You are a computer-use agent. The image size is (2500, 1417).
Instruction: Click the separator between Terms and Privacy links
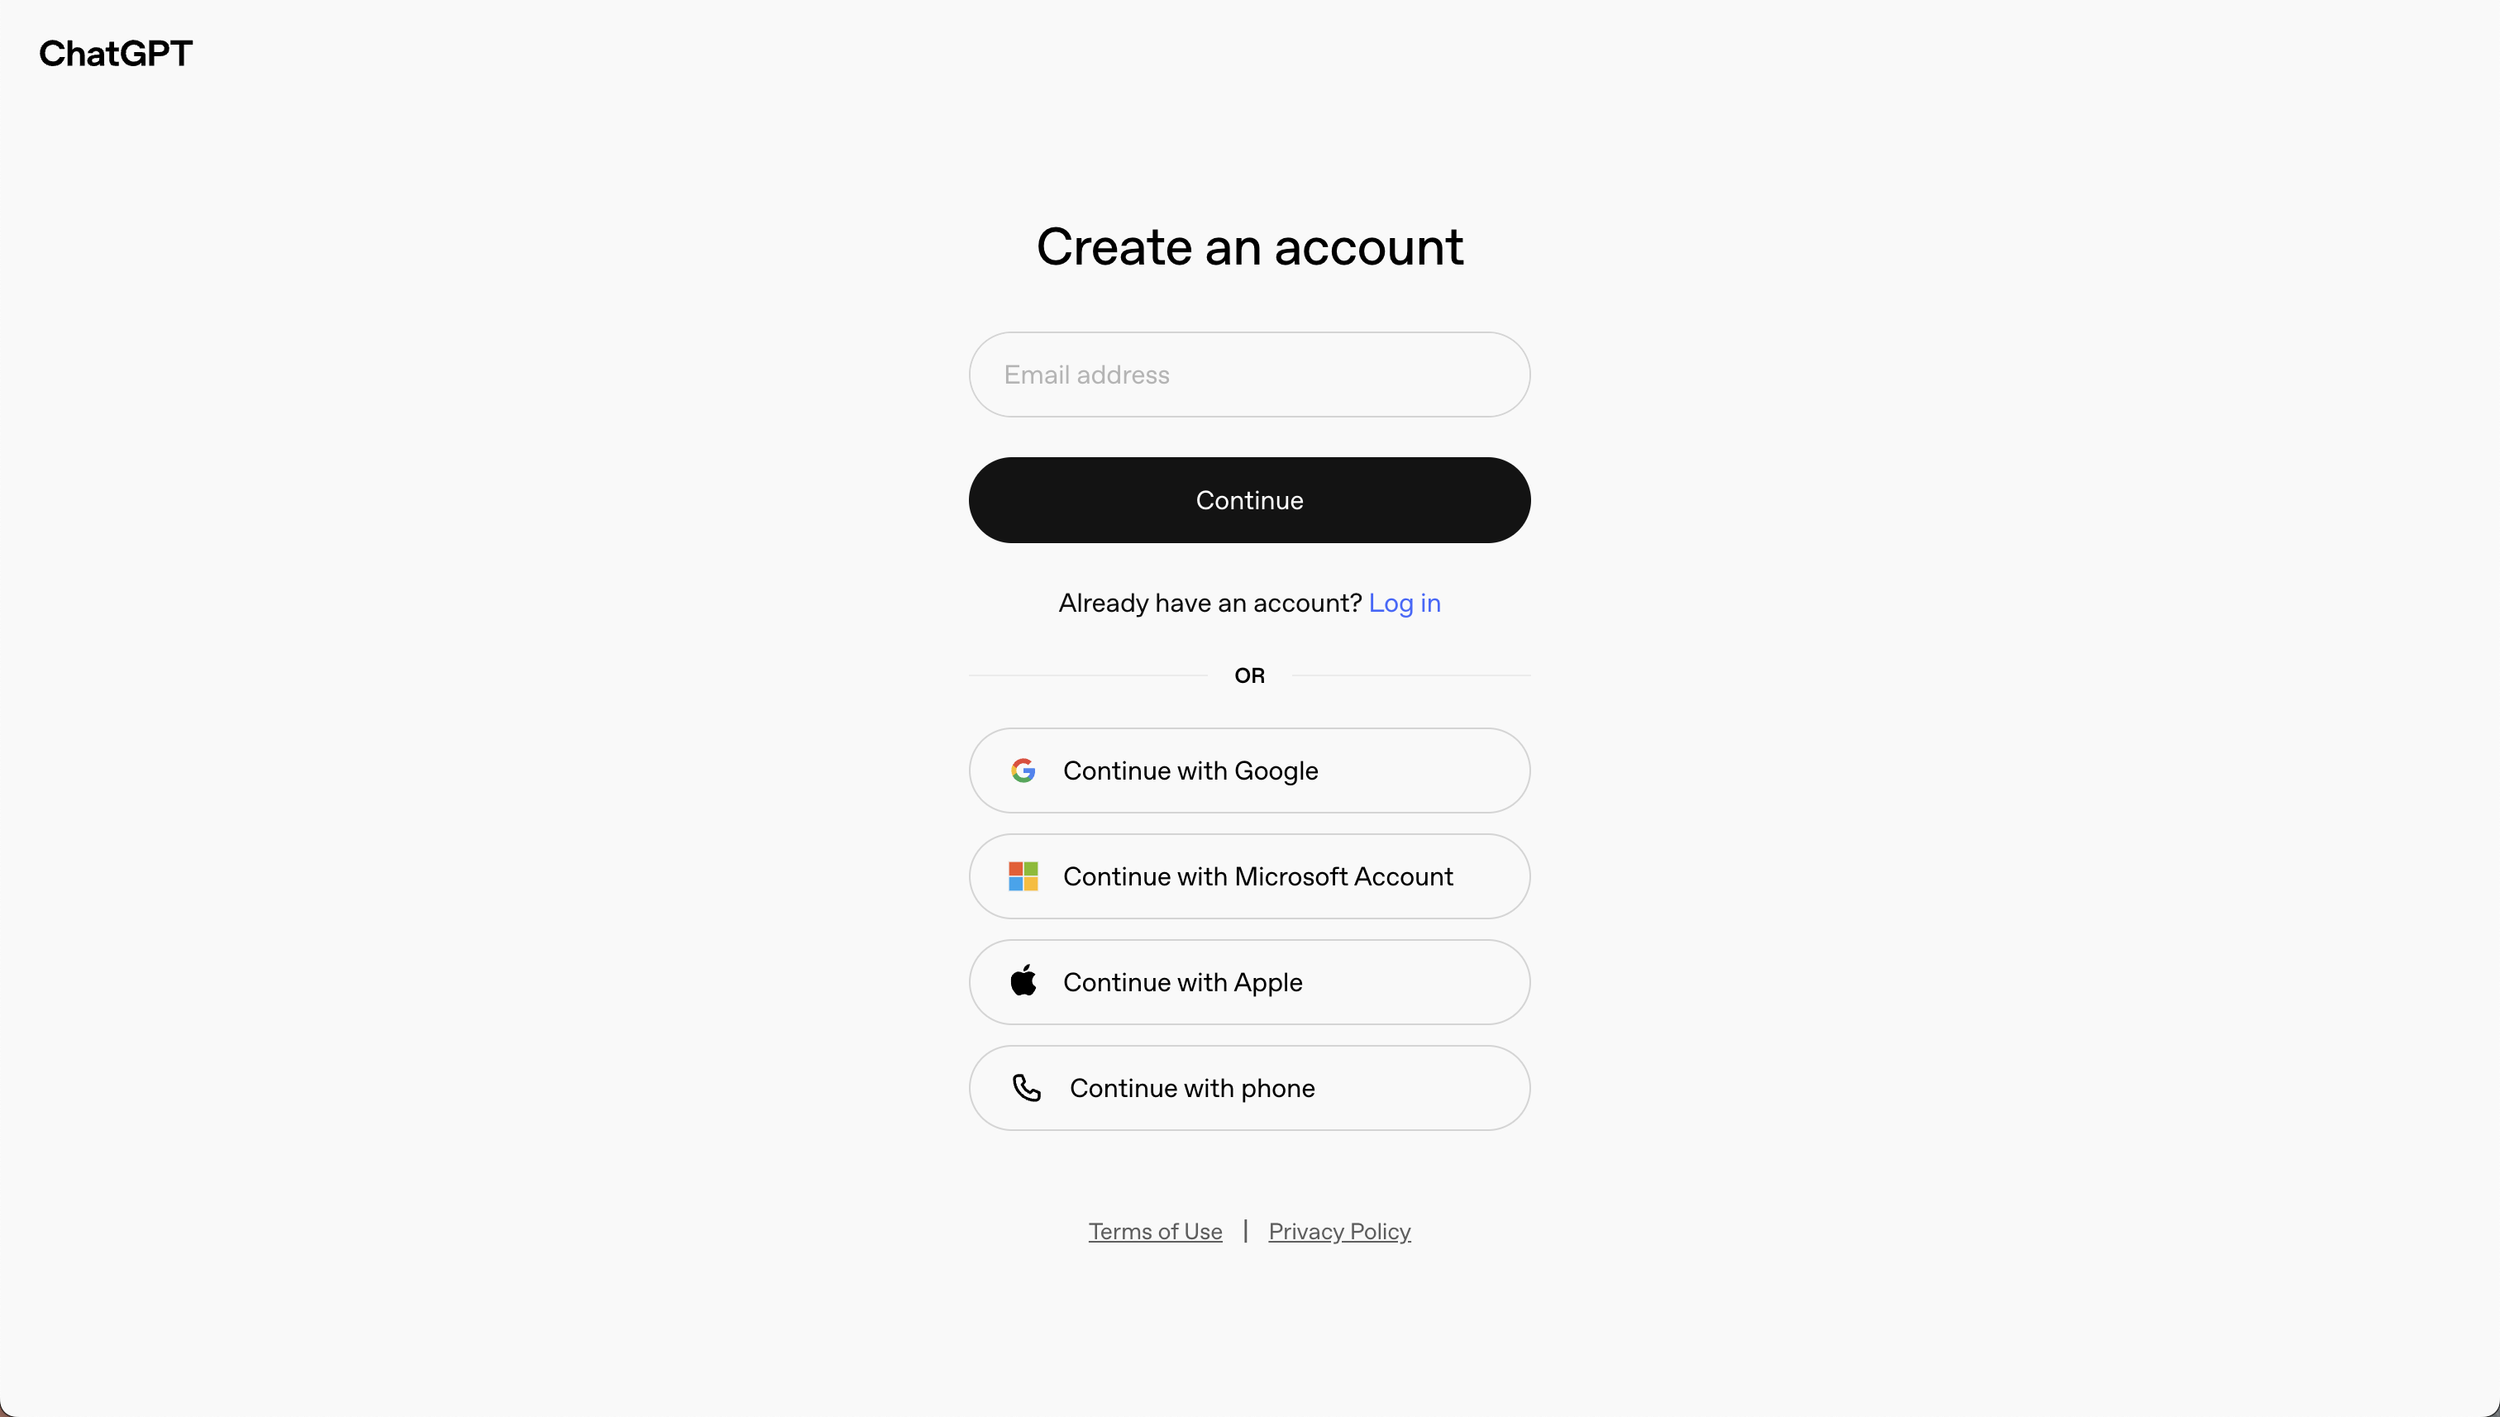pos(1245,1231)
